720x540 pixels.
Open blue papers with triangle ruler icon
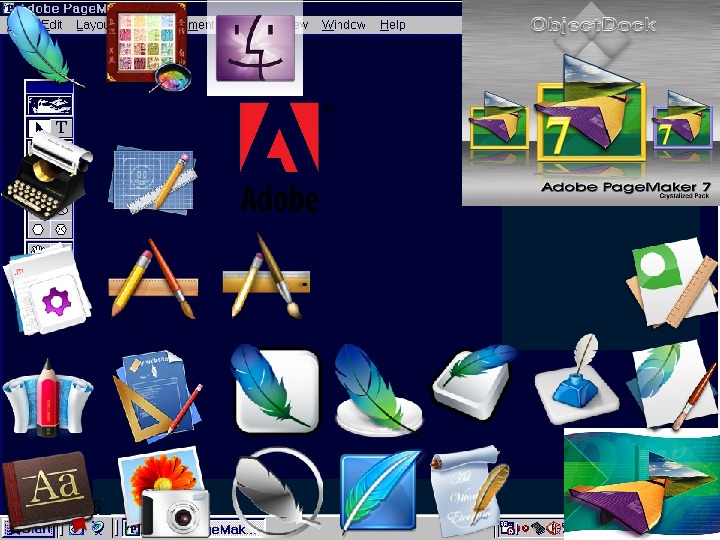(x=156, y=397)
